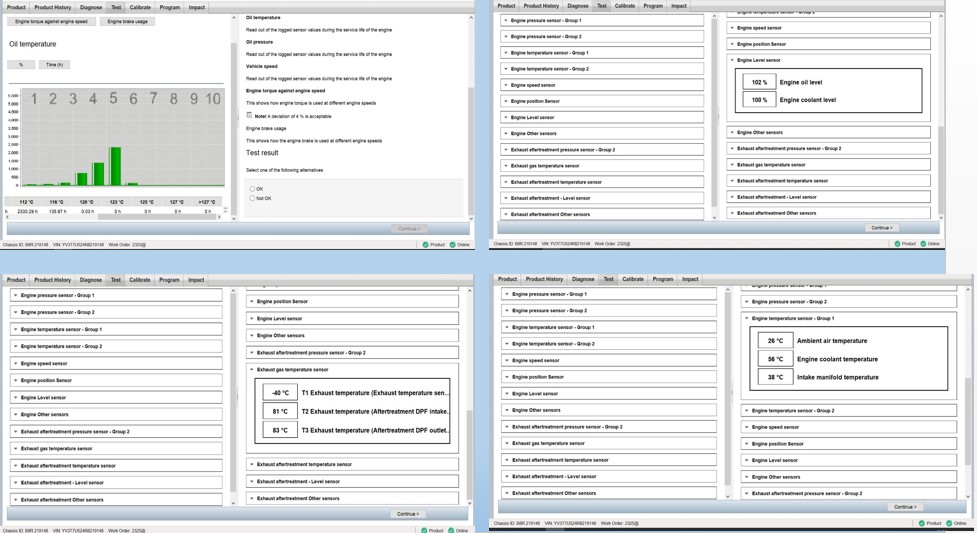Viewport: 977px width, 533px height.
Task: Click the 56 °C Engine coolant temperature value
Action: pos(775,359)
